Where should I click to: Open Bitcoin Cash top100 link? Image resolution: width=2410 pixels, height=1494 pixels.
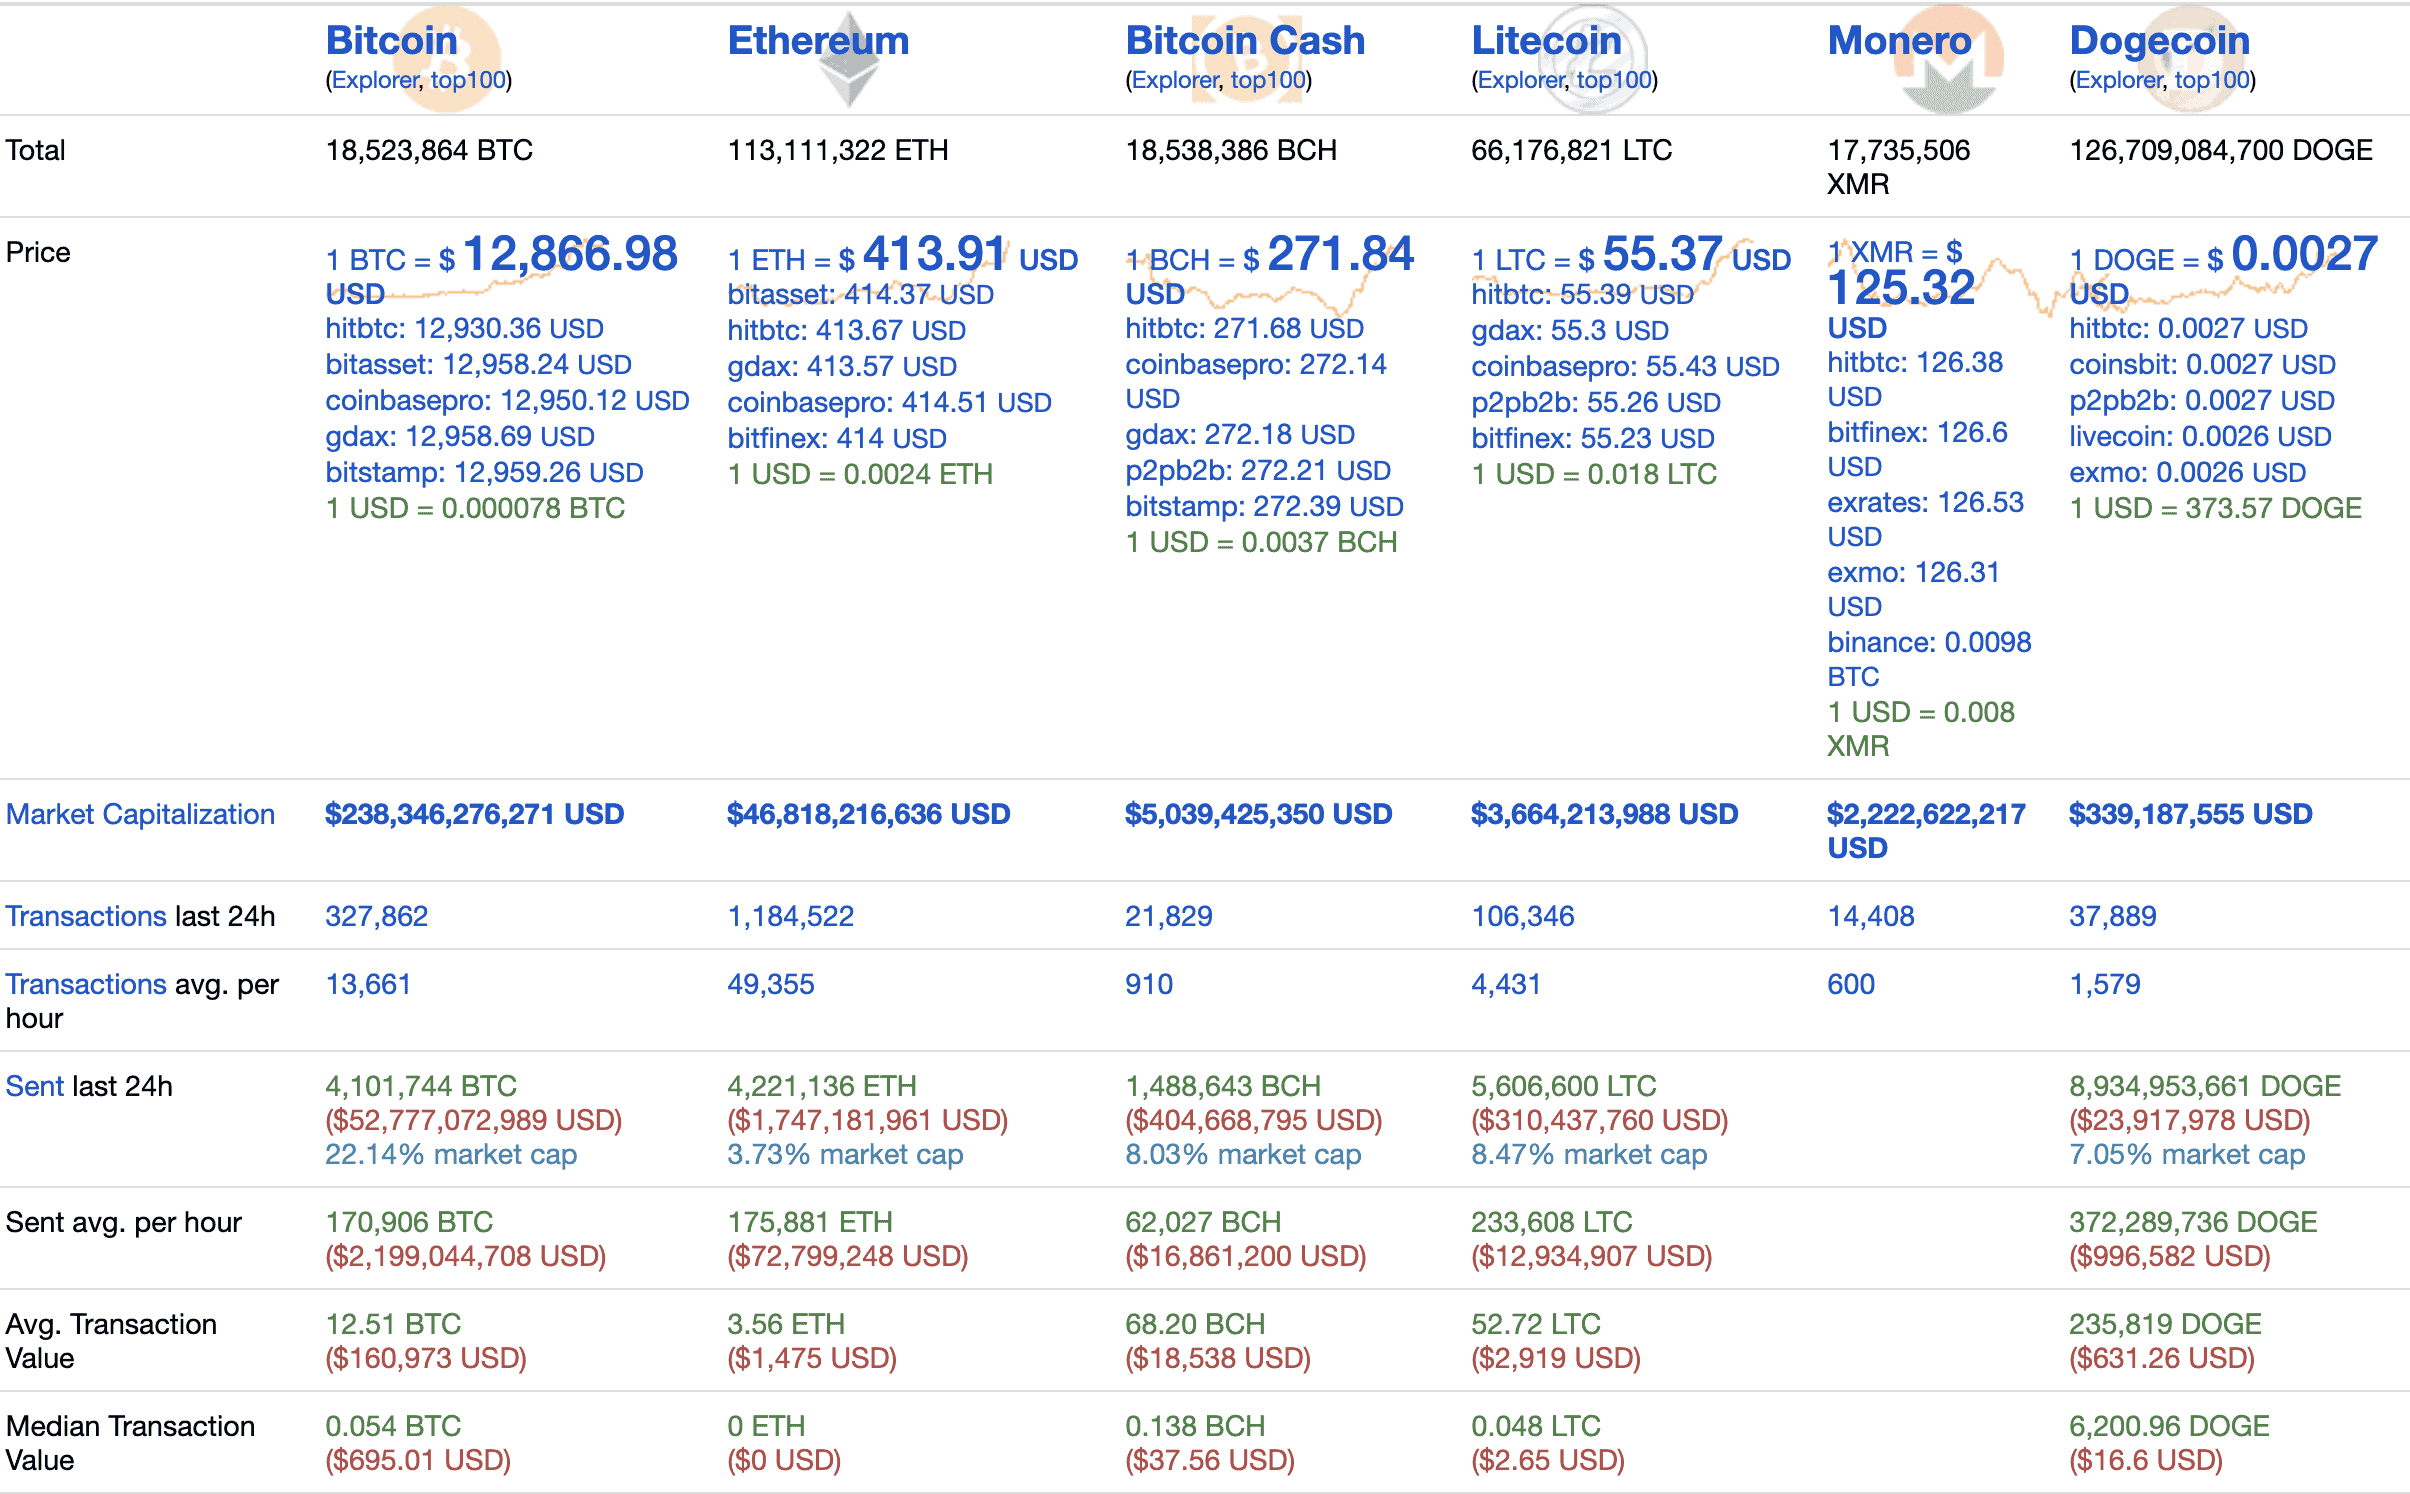coord(1268,80)
